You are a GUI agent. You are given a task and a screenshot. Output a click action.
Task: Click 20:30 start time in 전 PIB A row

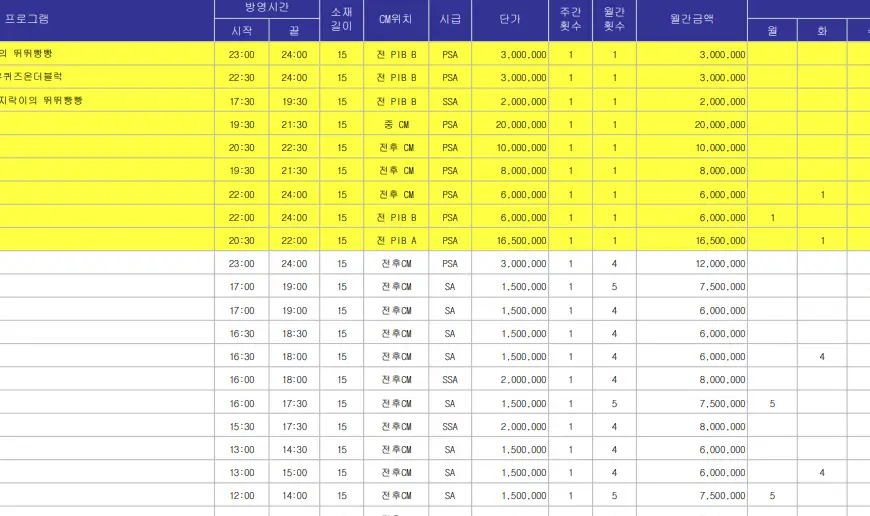point(241,240)
